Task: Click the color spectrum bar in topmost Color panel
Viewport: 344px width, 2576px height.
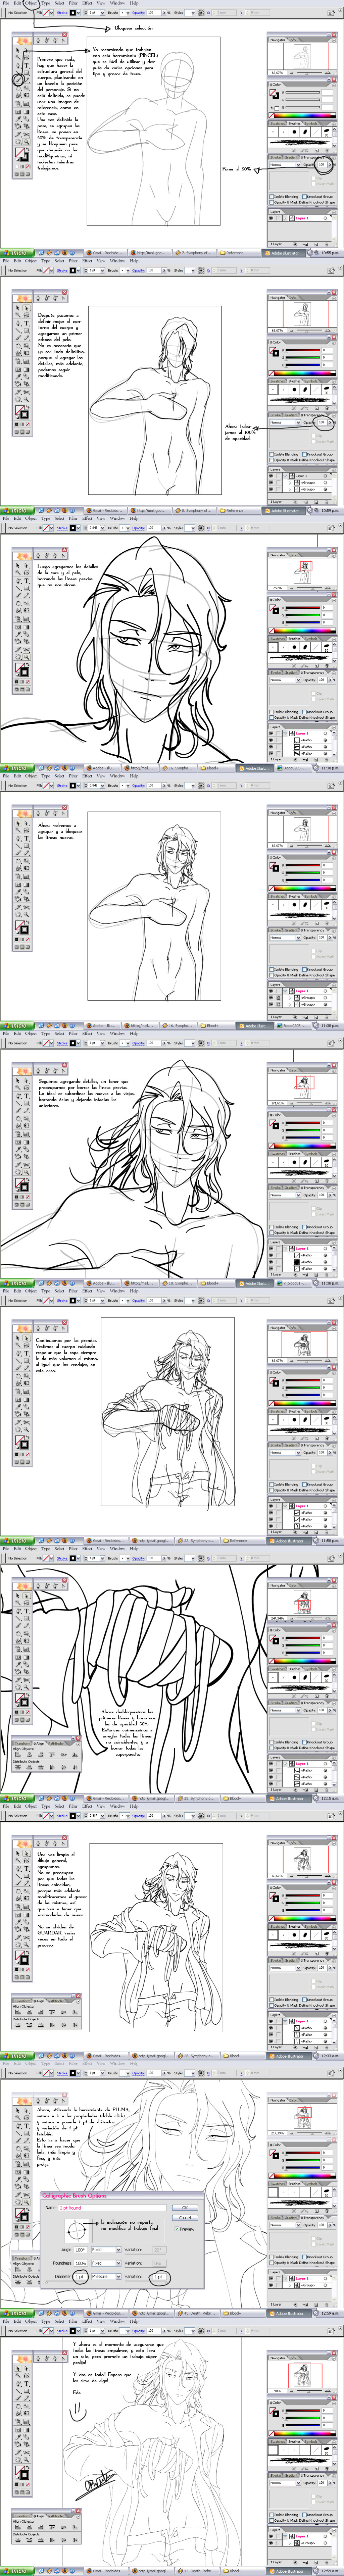Action: [x=302, y=116]
